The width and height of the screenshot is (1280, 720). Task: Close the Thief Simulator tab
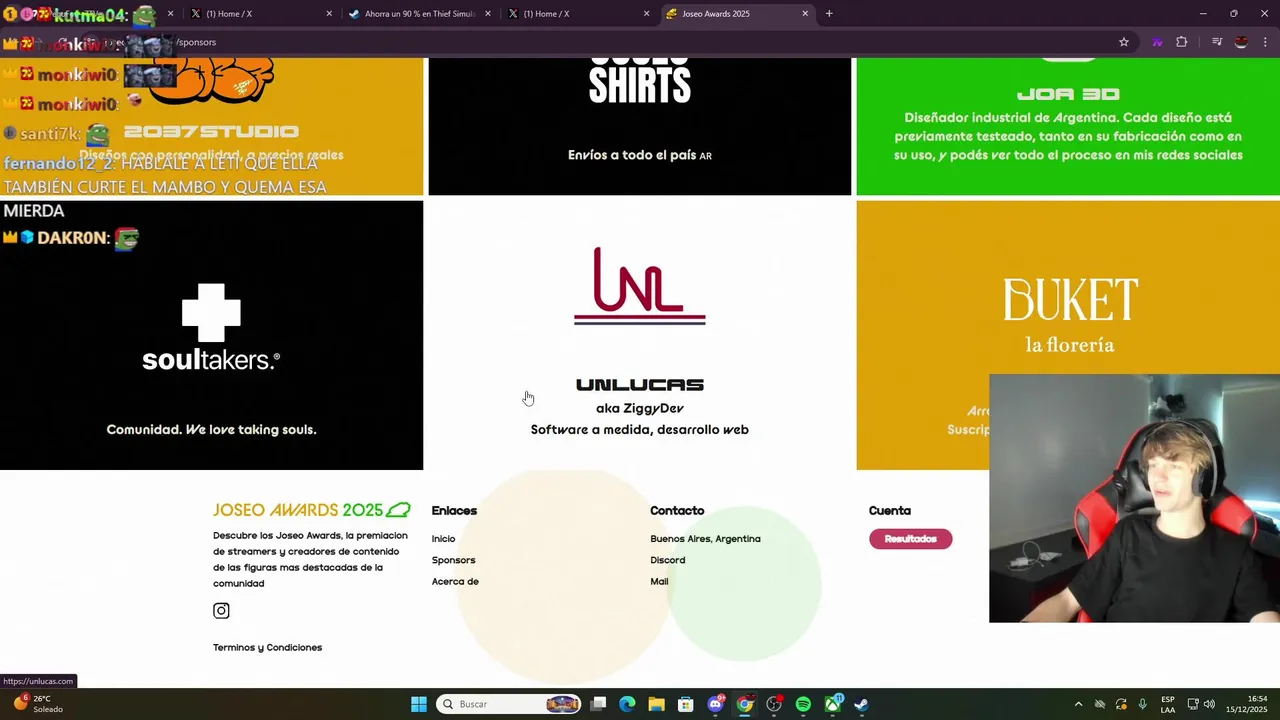point(487,14)
